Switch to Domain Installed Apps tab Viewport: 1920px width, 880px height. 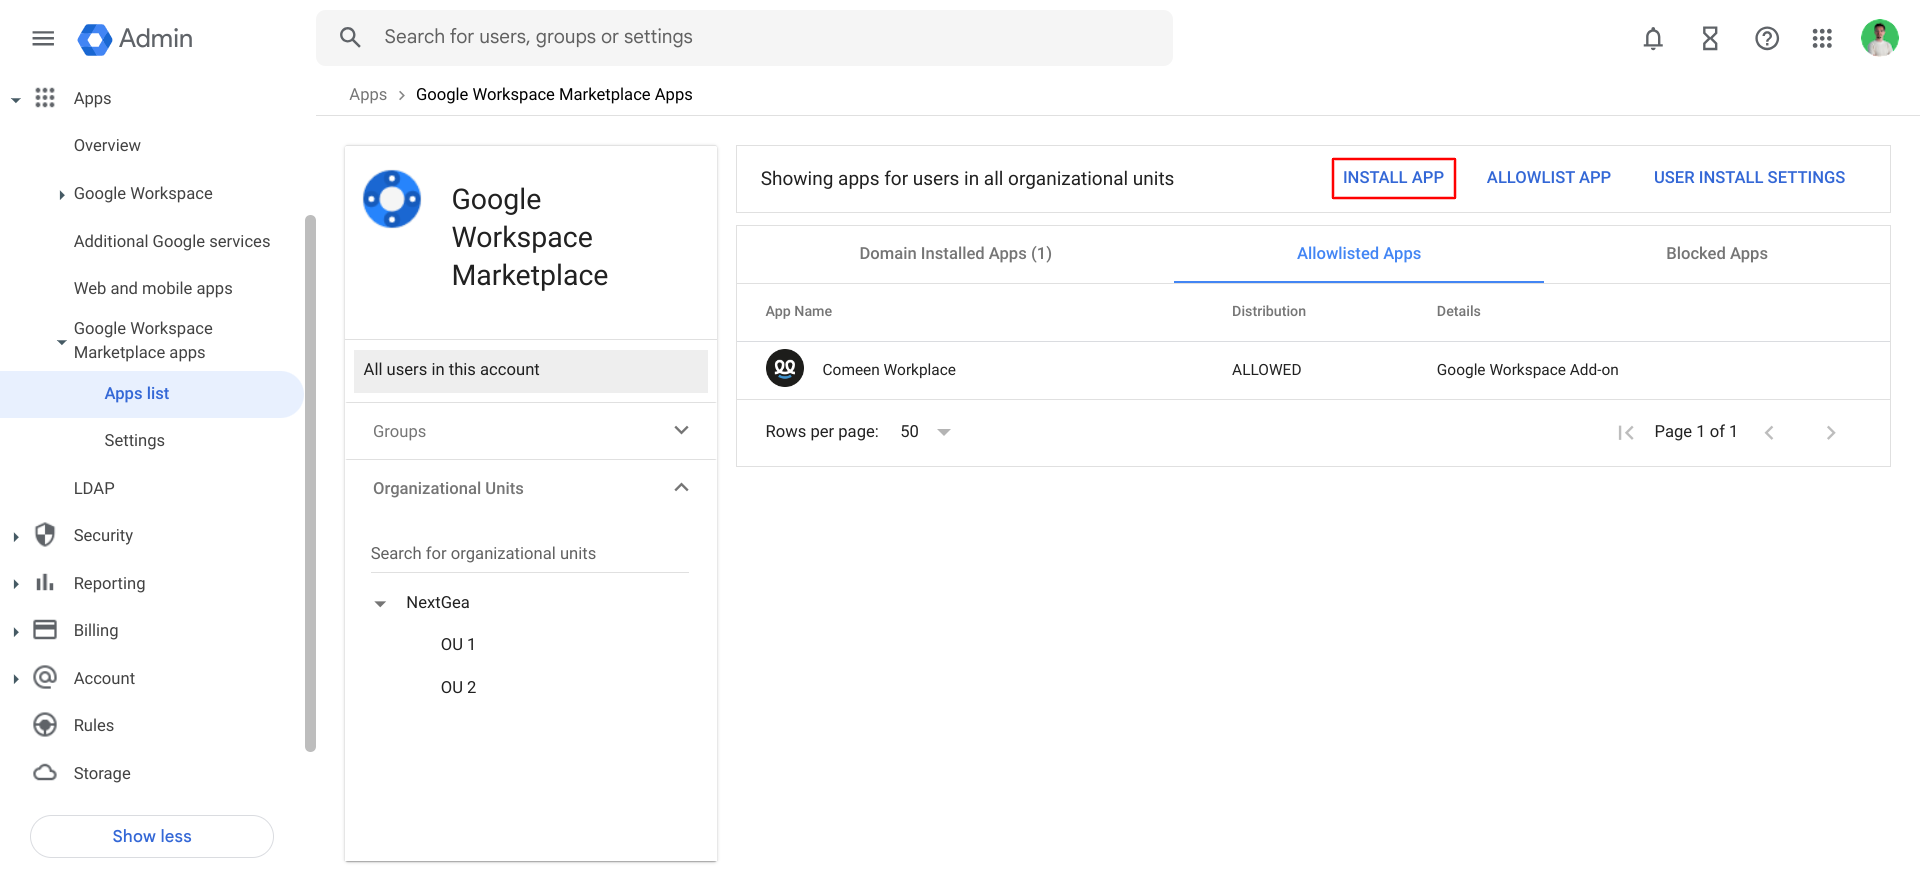coord(955,253)
